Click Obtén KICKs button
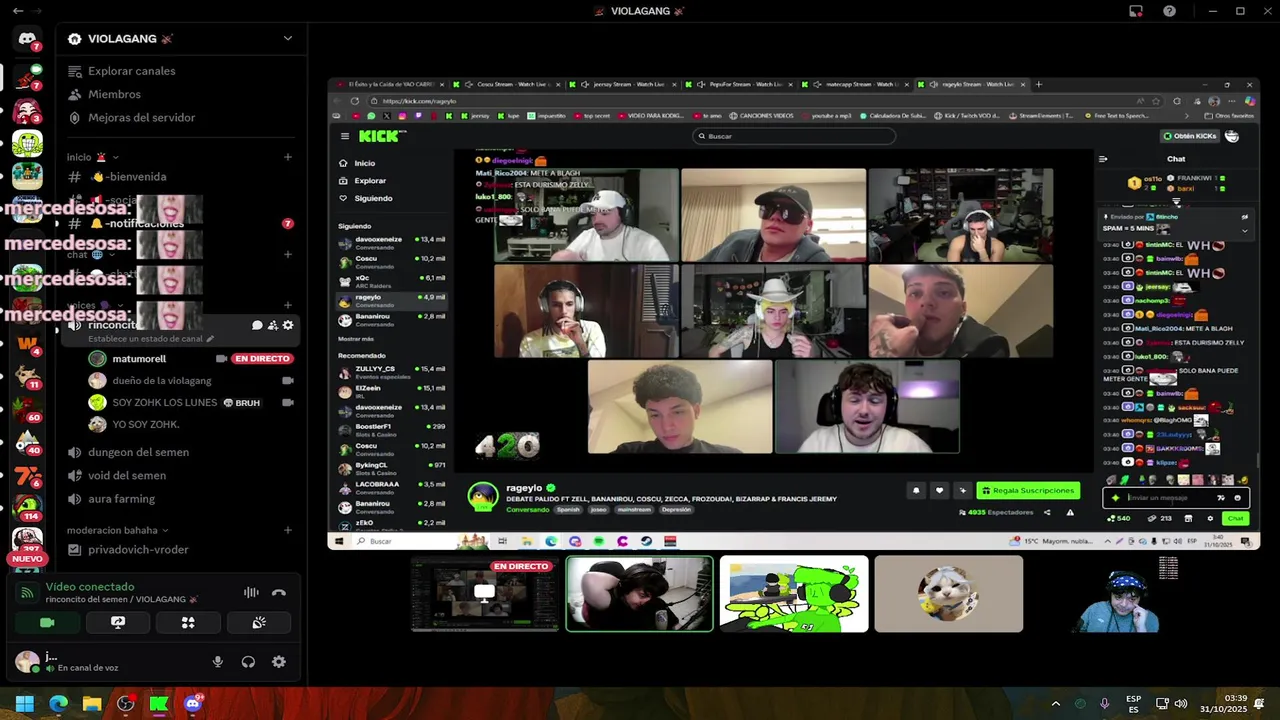 click(1190, 136)
